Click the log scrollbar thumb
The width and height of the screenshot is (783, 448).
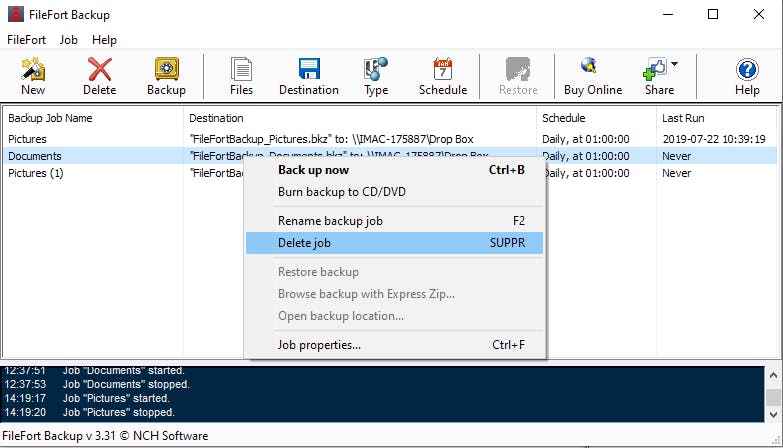click(773, 398)
